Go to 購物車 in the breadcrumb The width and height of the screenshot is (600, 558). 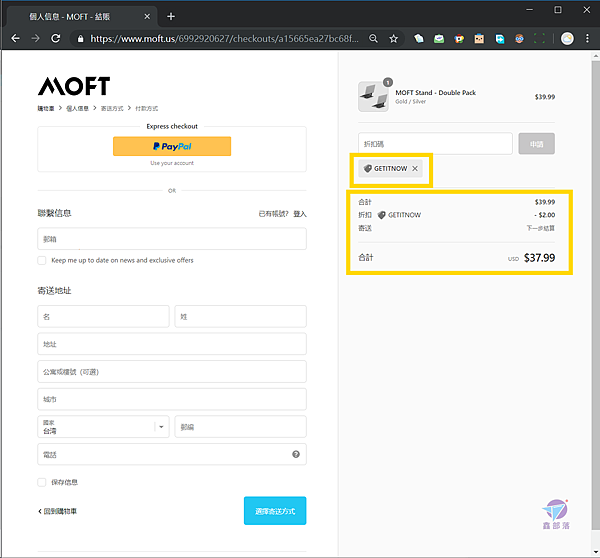(x=46, y=109)
